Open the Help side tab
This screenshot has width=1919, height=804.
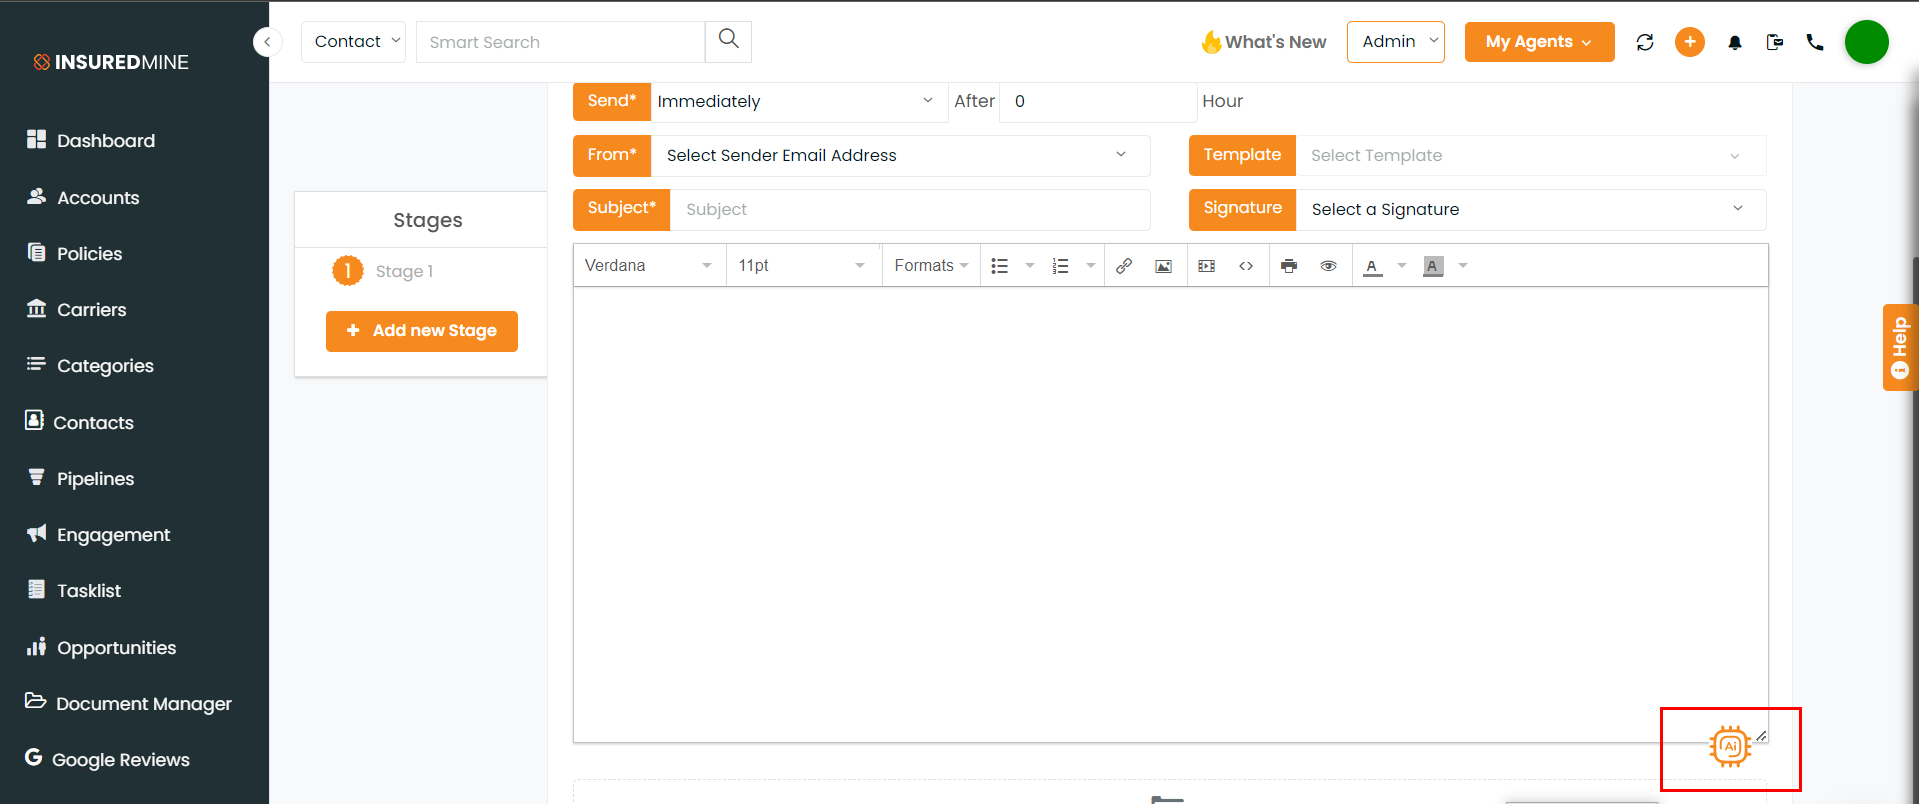(x=1900, y=347)
